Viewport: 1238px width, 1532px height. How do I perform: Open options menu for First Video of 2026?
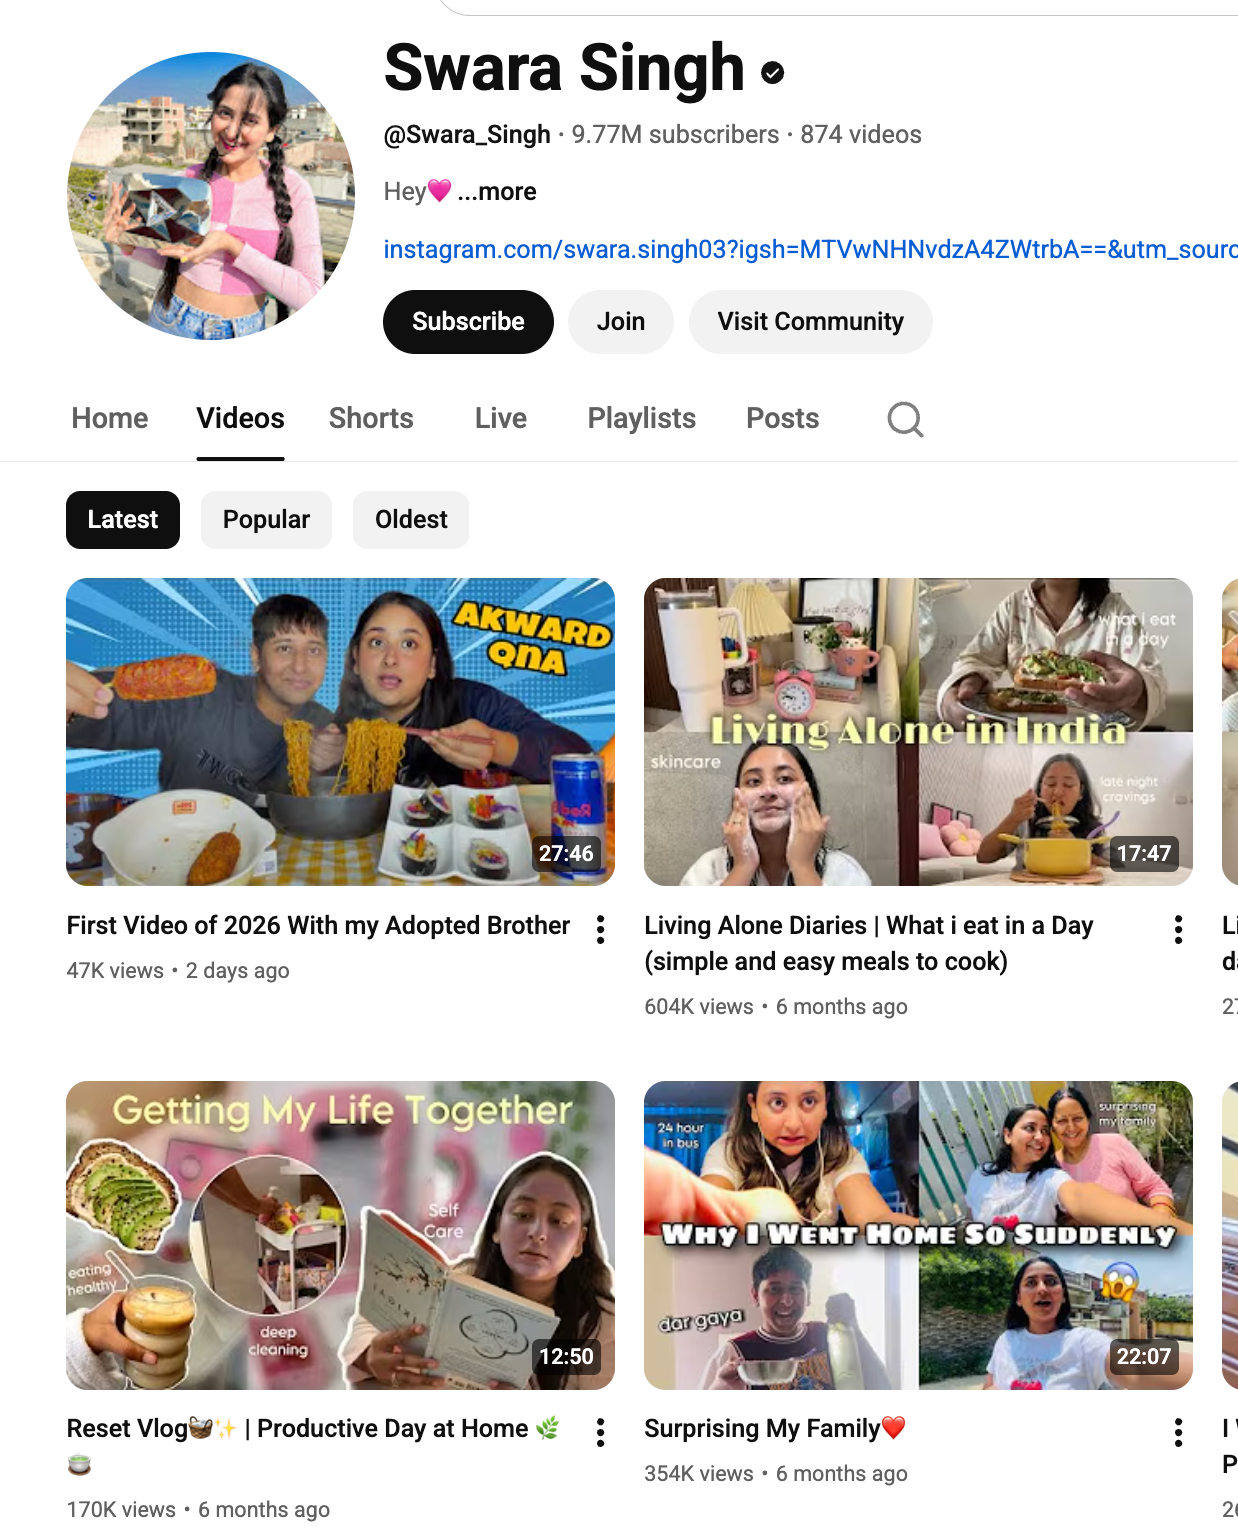[x=600, y=929]
